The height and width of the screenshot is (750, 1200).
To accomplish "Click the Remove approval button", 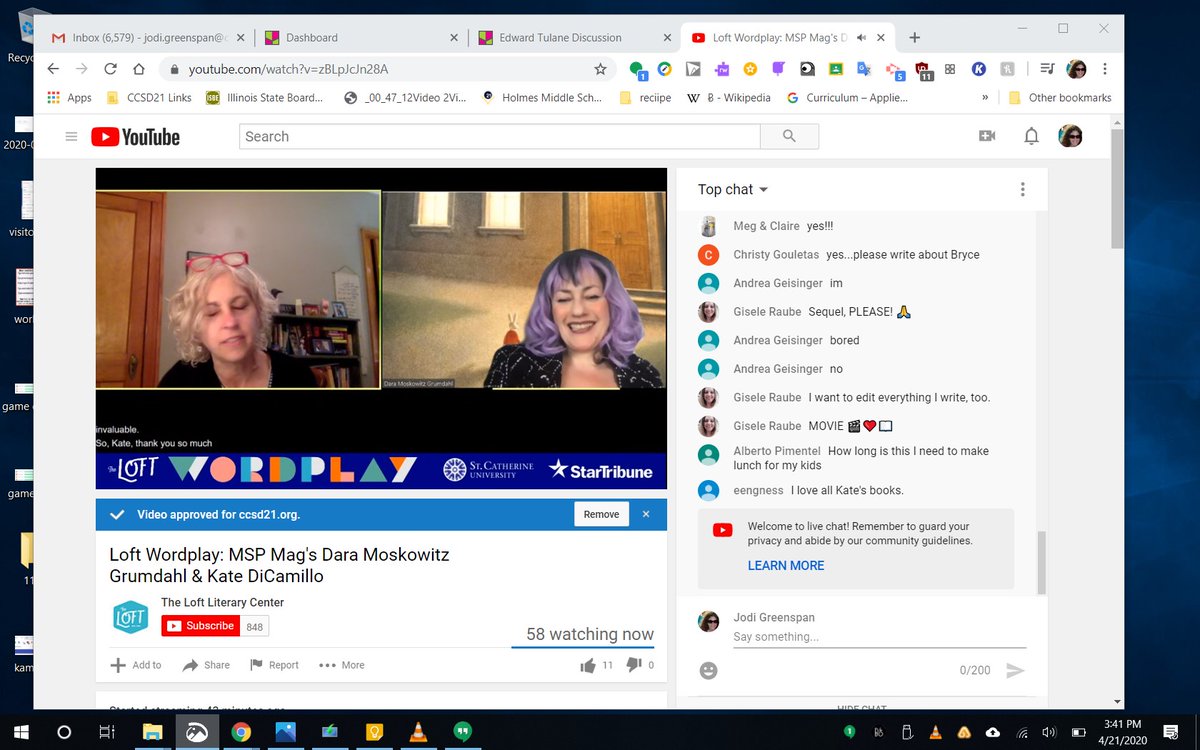I will click(x=601, y=514).
